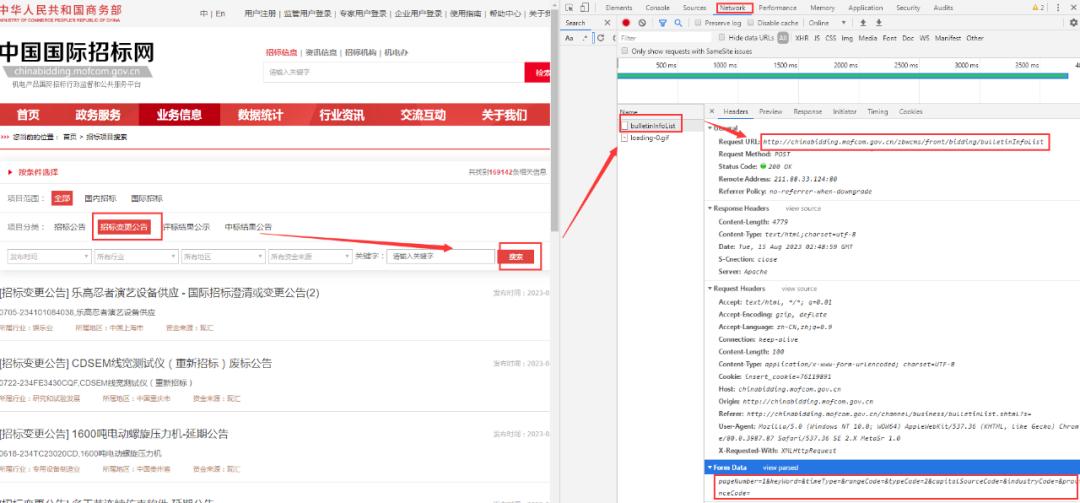
Task: Filter requests by Media type
Action: point(868,38)
